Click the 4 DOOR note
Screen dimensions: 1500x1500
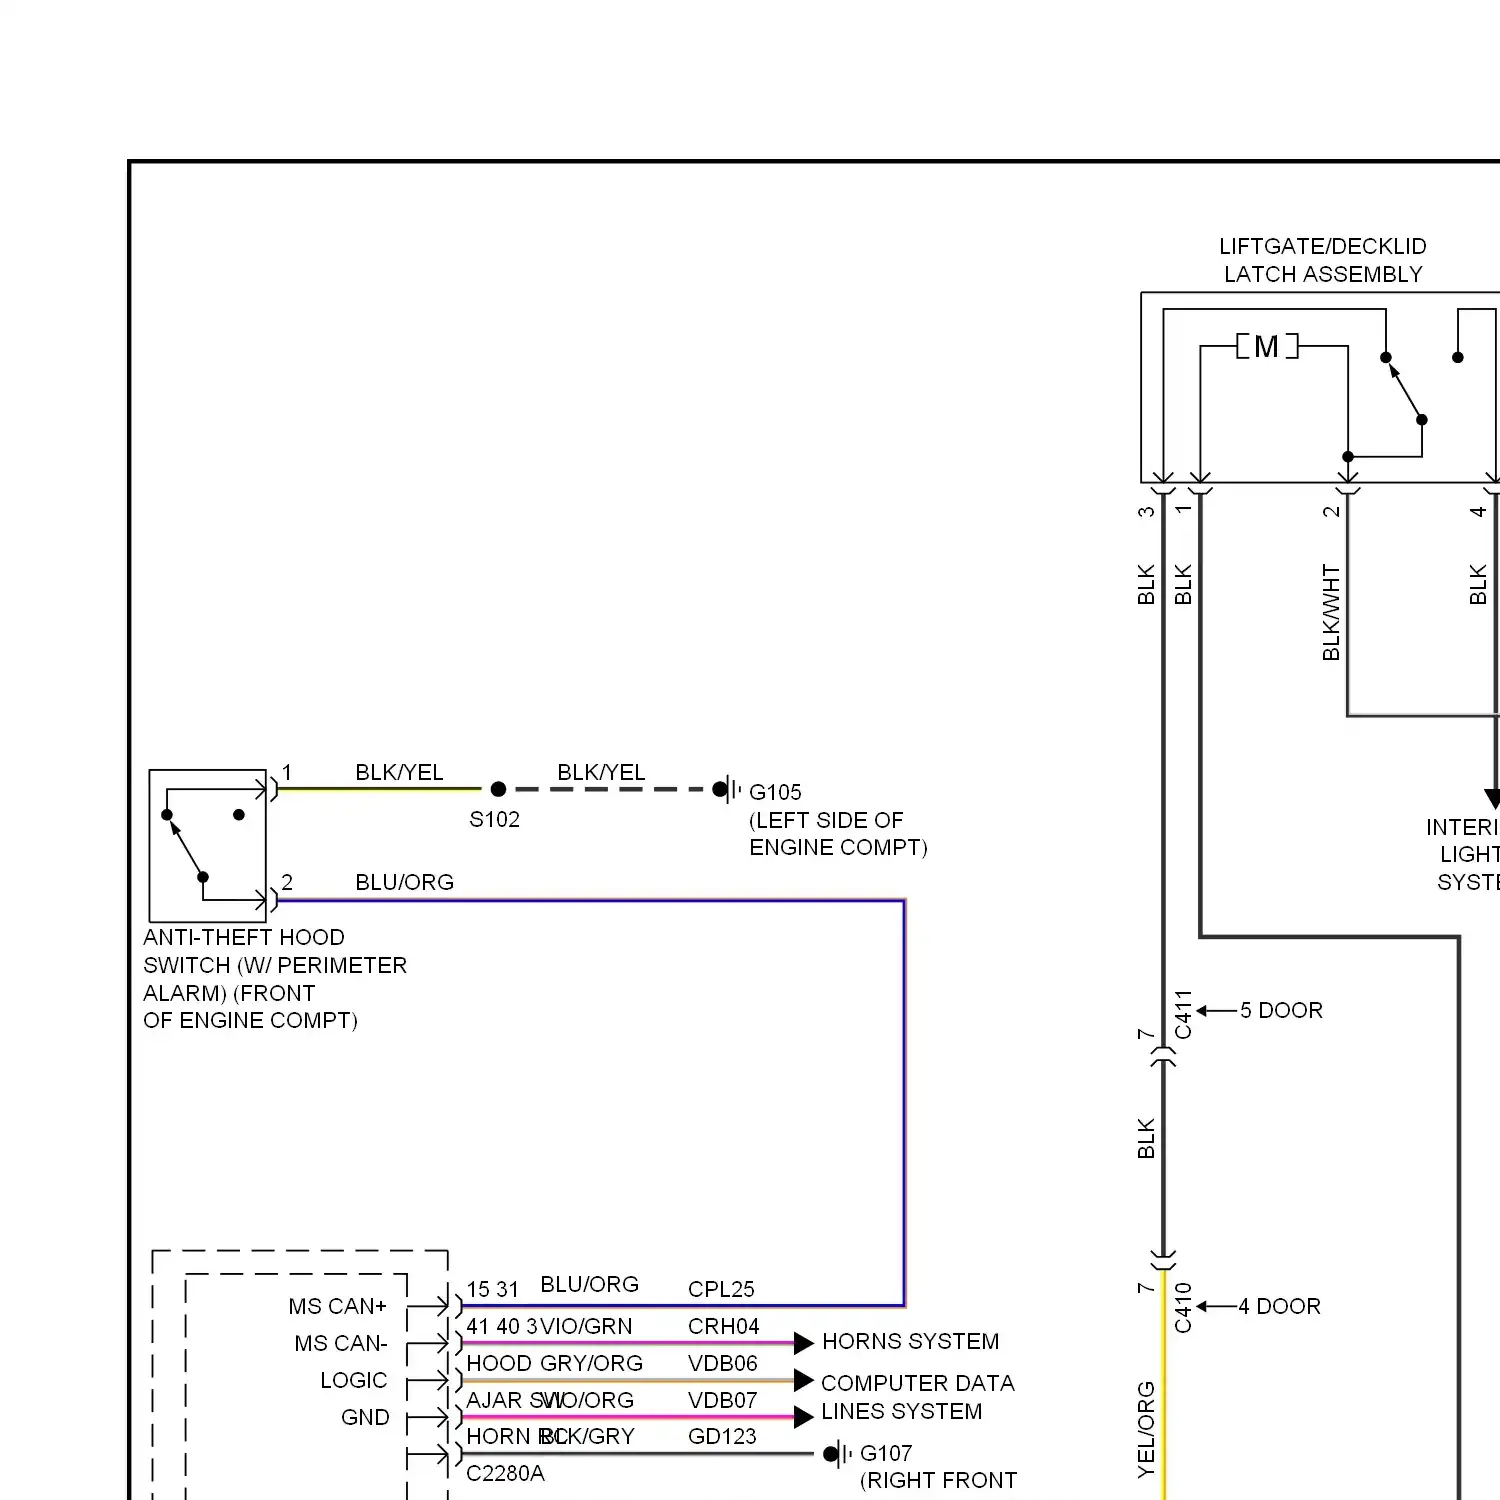click(x=1279, y=1306)
